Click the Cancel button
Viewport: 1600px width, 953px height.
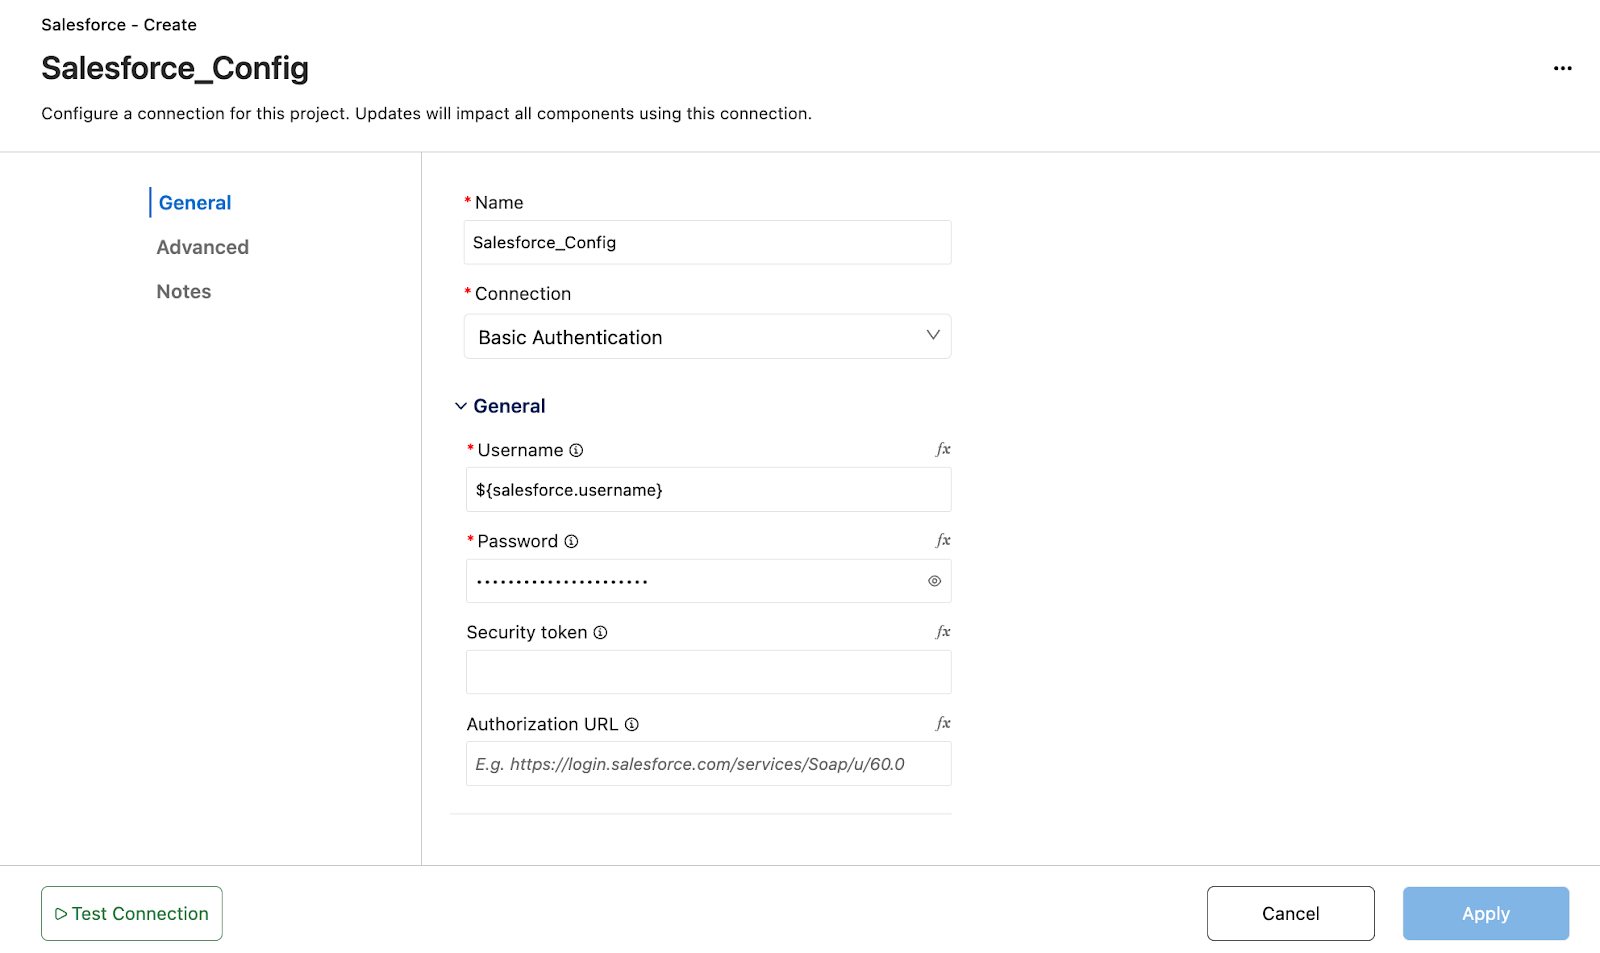click(x=1290, y=913)
